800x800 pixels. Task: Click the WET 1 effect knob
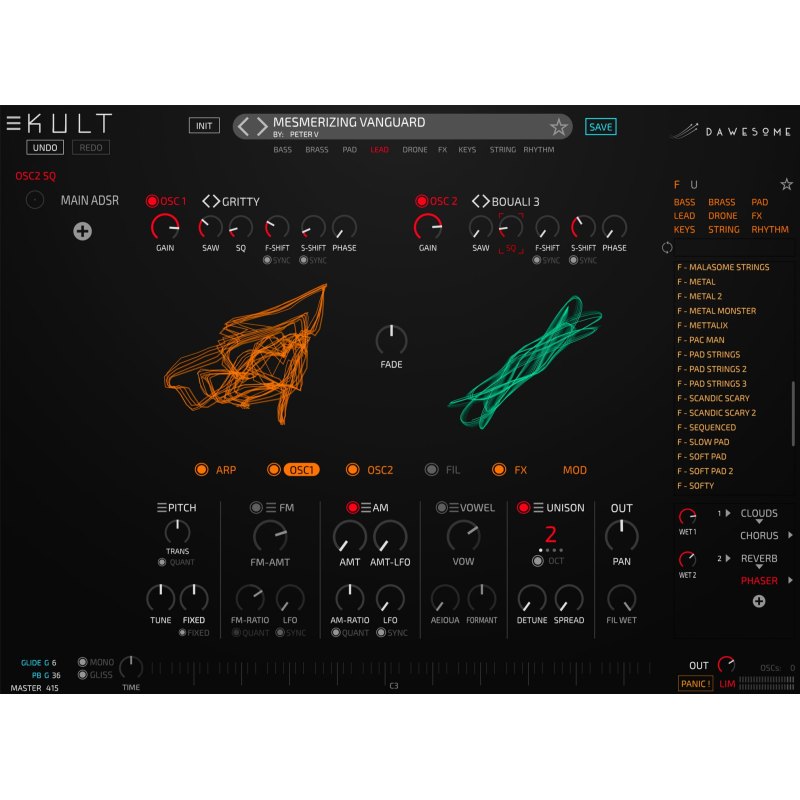(687, 517)
